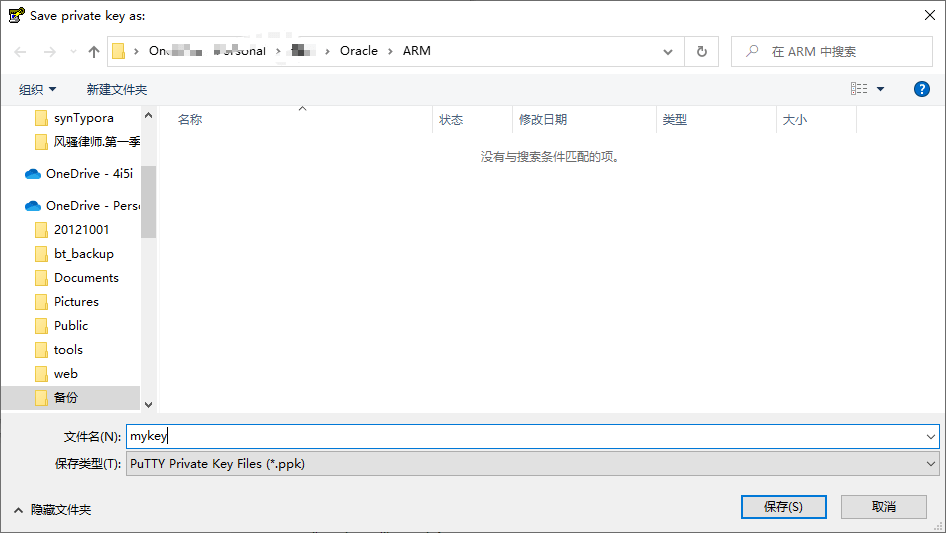Screen dimensions: 946x533
Task: Go up one folder level
Action: tap(94, 52)
